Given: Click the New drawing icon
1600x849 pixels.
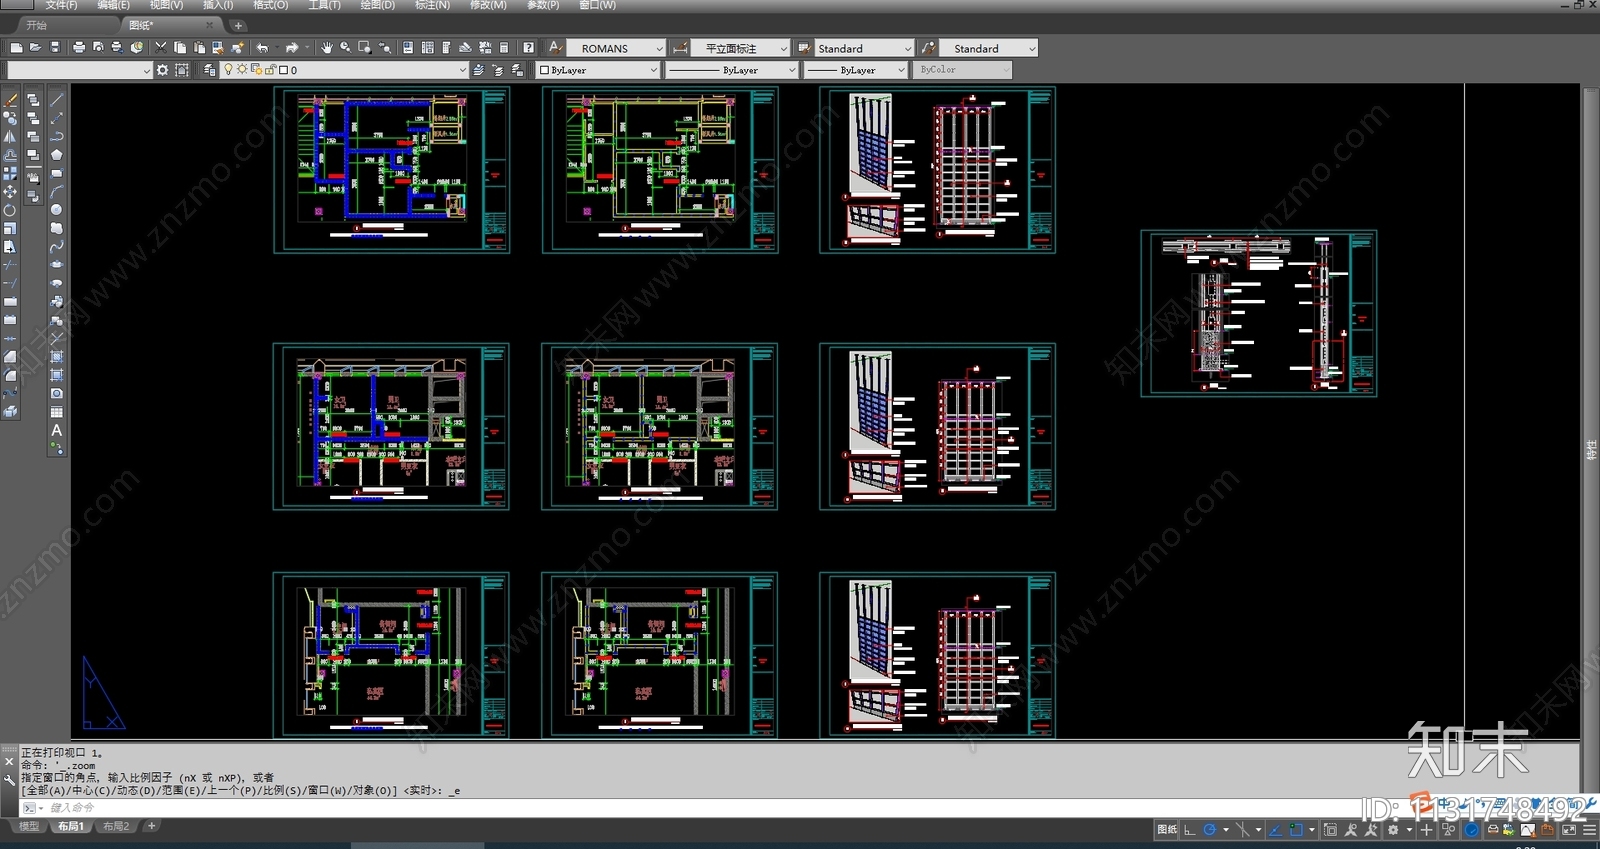Looking at the screenshot, I should [x=16, y=48].
